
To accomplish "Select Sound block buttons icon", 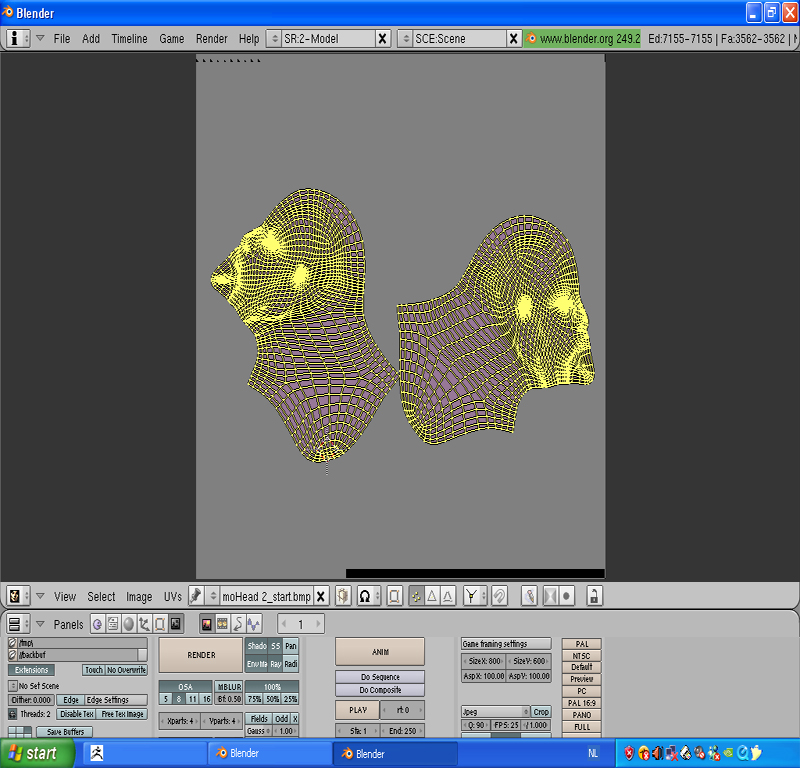I will click(x=254, y=624).
